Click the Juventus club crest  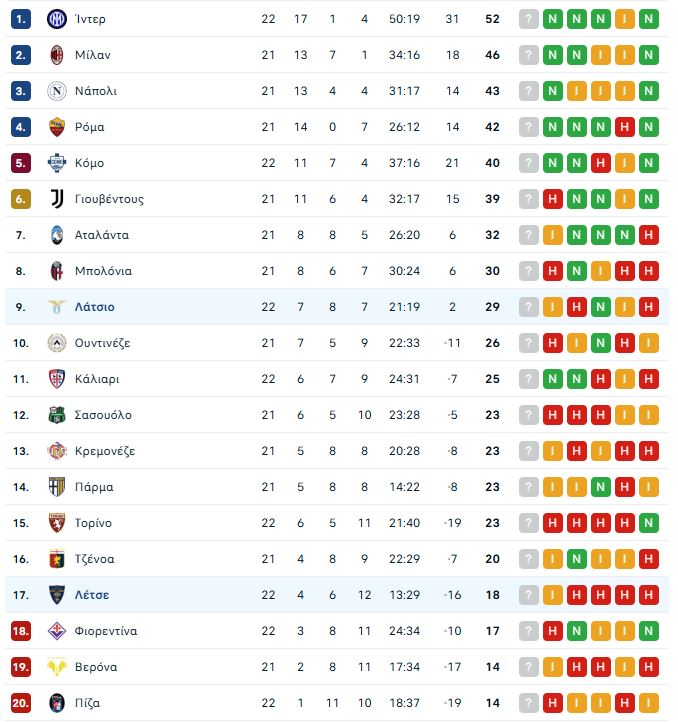point(56,199)
